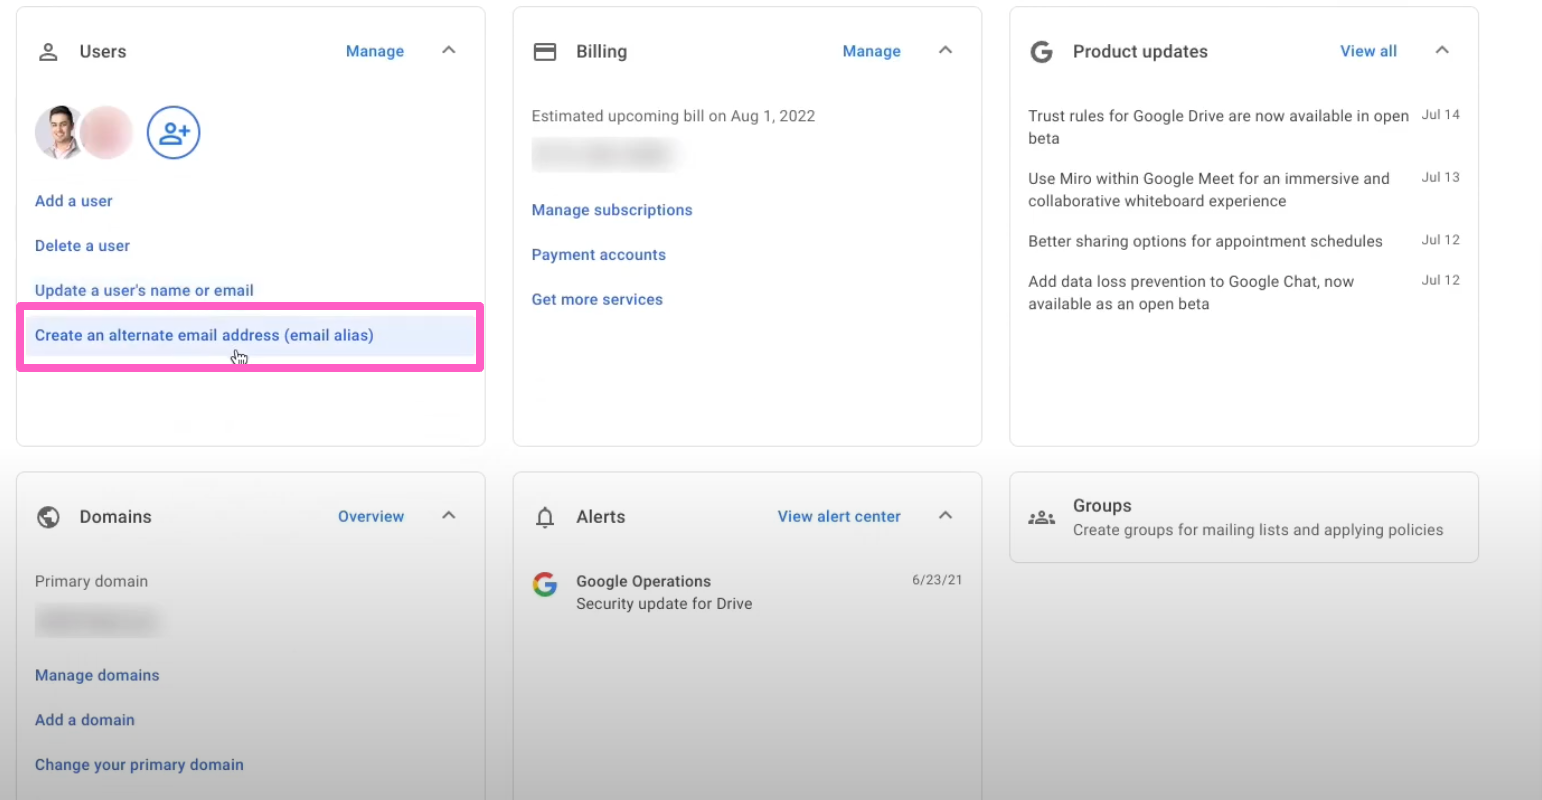Click View alert center link

point(839,517)
